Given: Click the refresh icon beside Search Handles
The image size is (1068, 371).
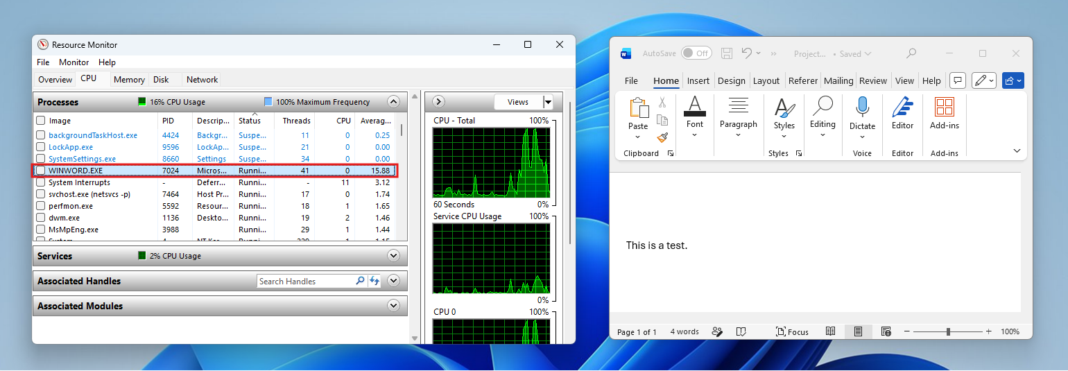Looking at the screenshot, I should coord(374,280).
